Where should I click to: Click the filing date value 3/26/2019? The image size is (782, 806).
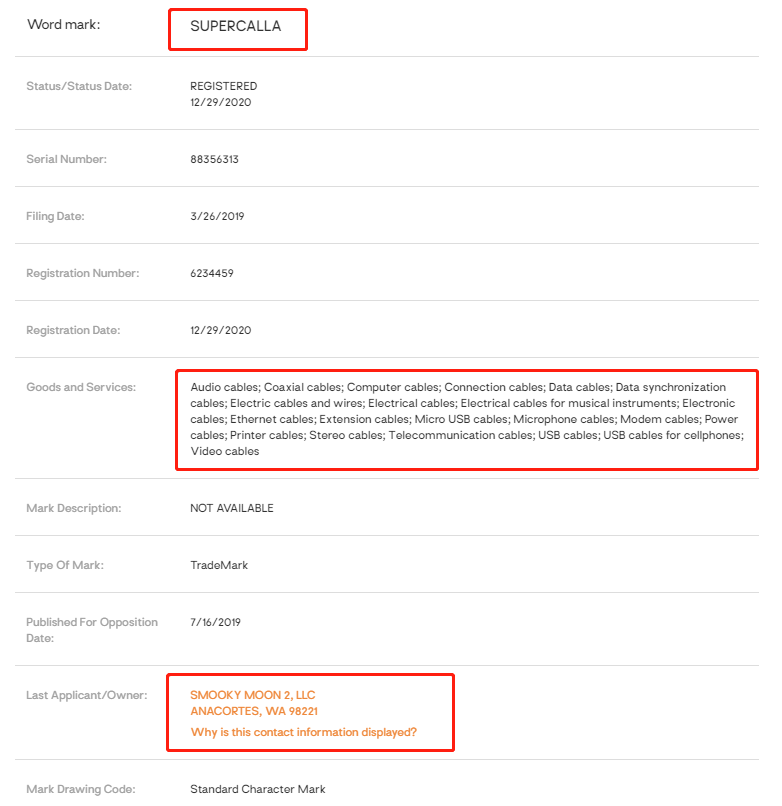[217, 216]
